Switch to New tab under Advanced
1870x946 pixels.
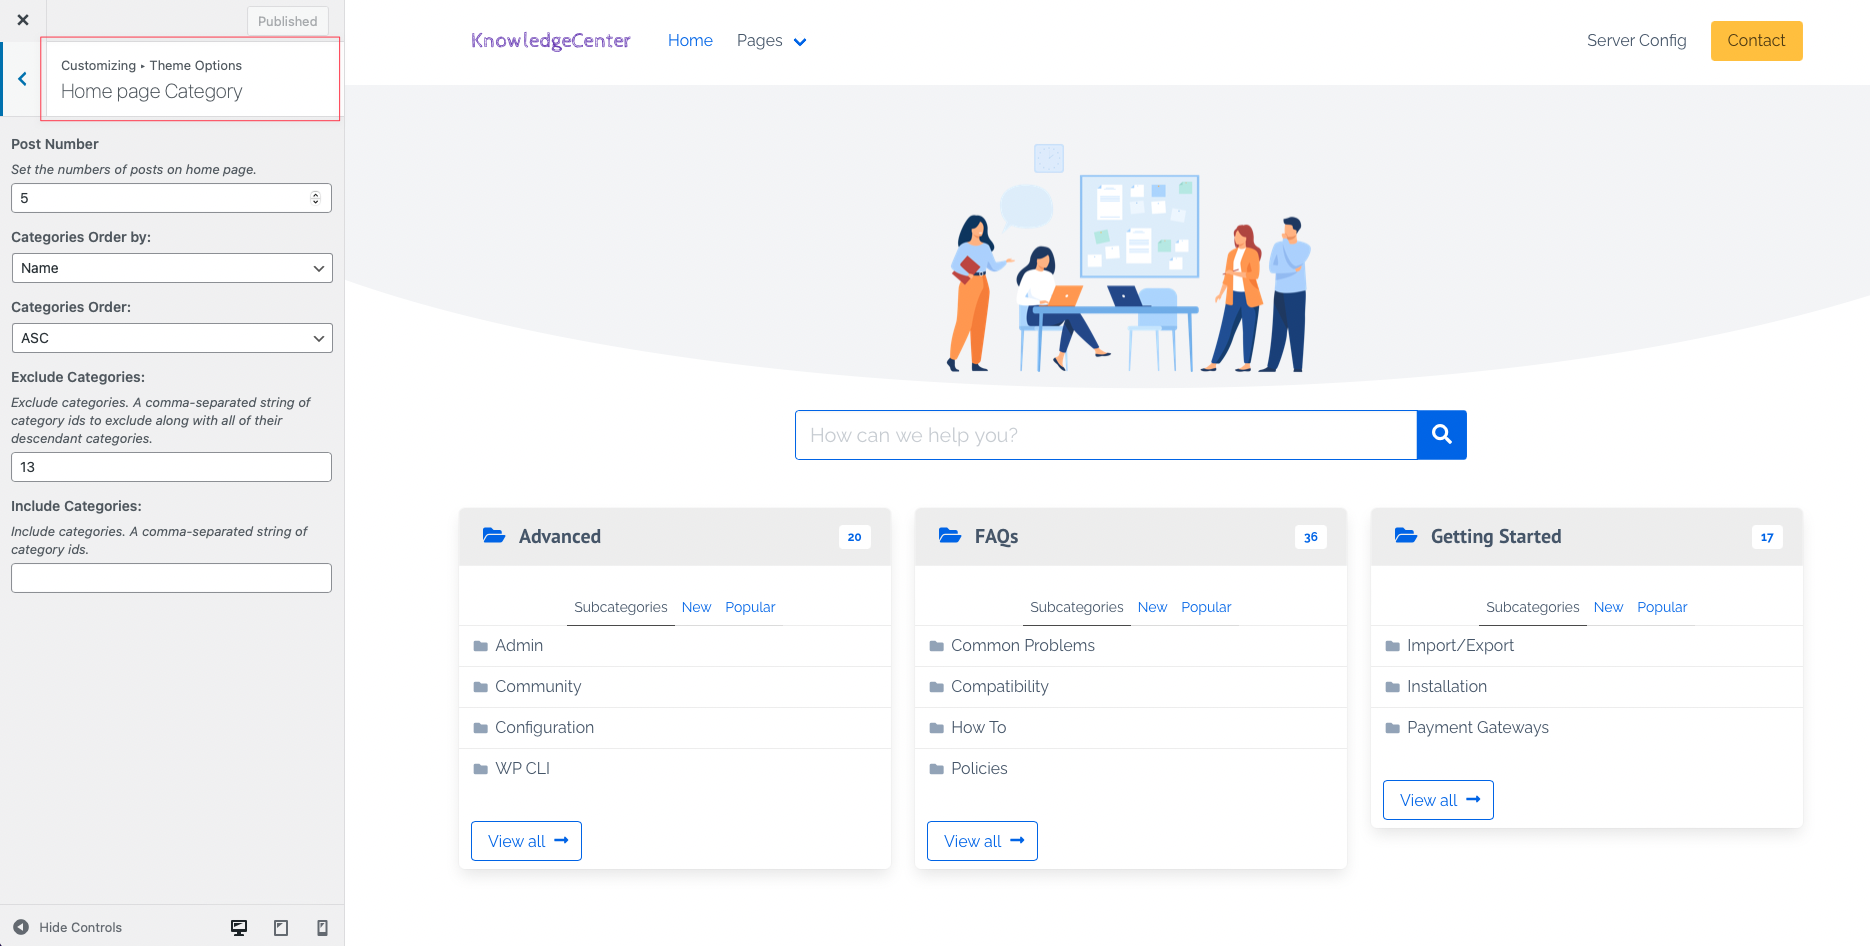(x=696, y=607)
